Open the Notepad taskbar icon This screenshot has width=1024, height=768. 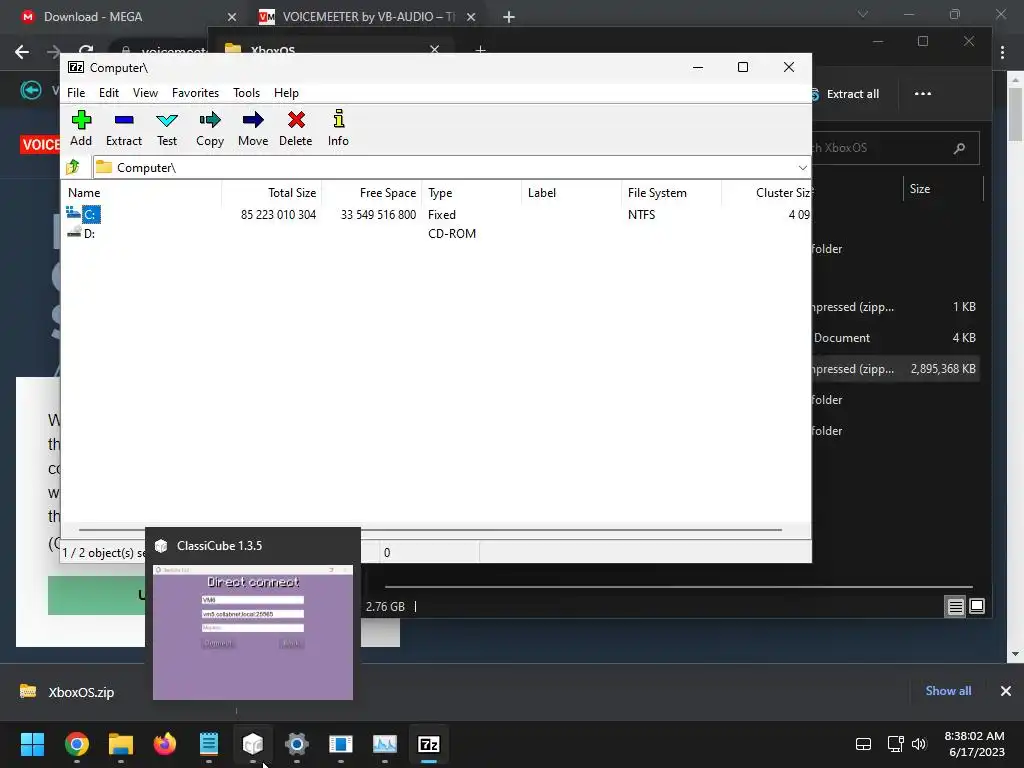coord(209,744)
